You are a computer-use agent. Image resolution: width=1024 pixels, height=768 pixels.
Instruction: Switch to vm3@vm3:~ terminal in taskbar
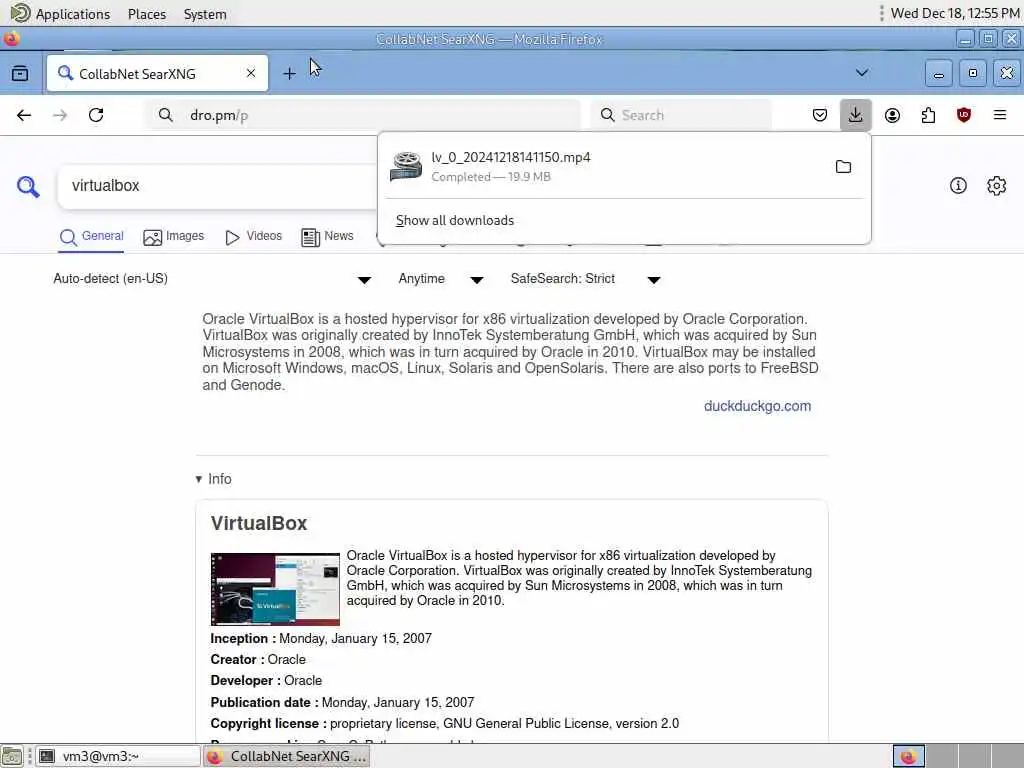(118, 756)
